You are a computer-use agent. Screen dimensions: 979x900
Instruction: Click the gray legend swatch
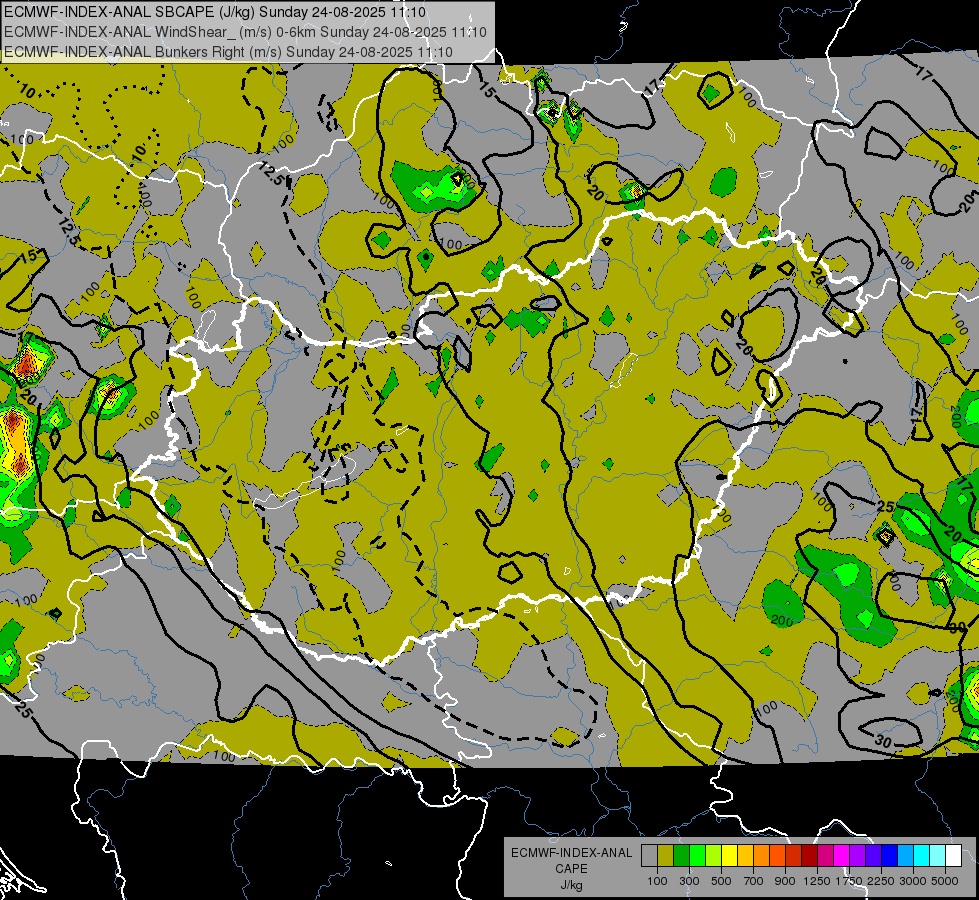click(x=649, y=856)
